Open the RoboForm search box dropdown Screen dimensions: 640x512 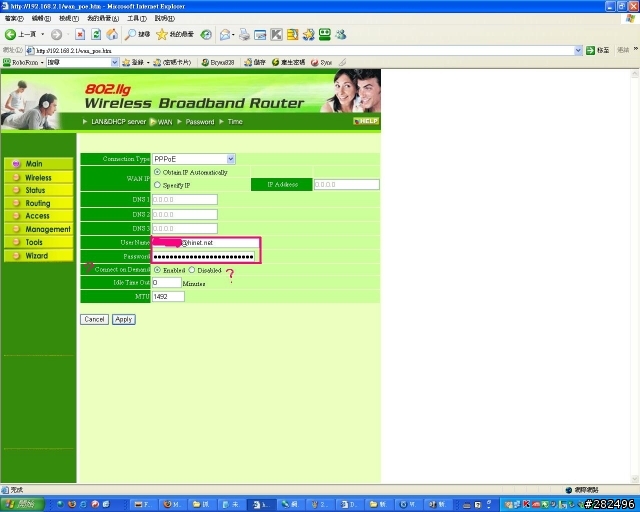click(115, 62)
